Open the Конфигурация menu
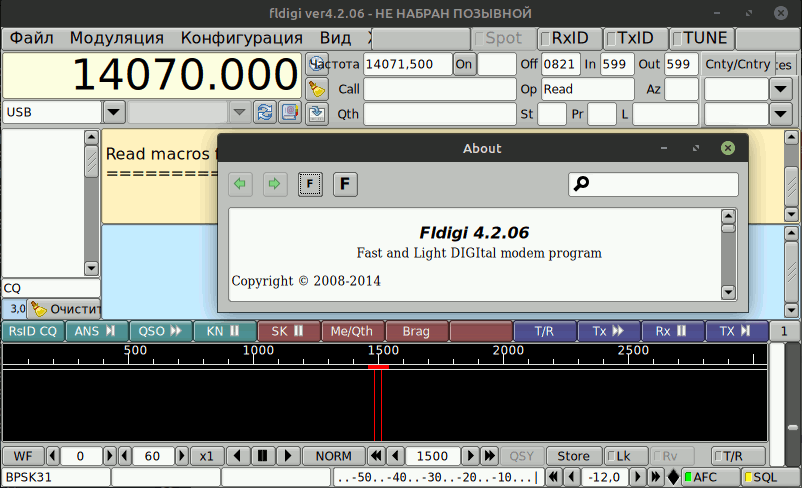This screenshot has height=488, width=802. 241,38
